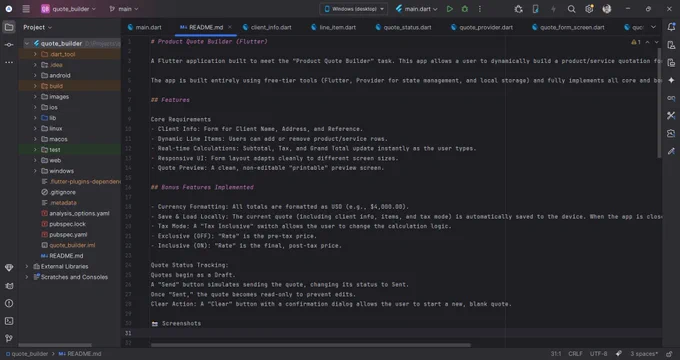680x360 pixels.
Task: Show more tool windows ellipsis in left sidebar
Action: click(x=9, y=62)
